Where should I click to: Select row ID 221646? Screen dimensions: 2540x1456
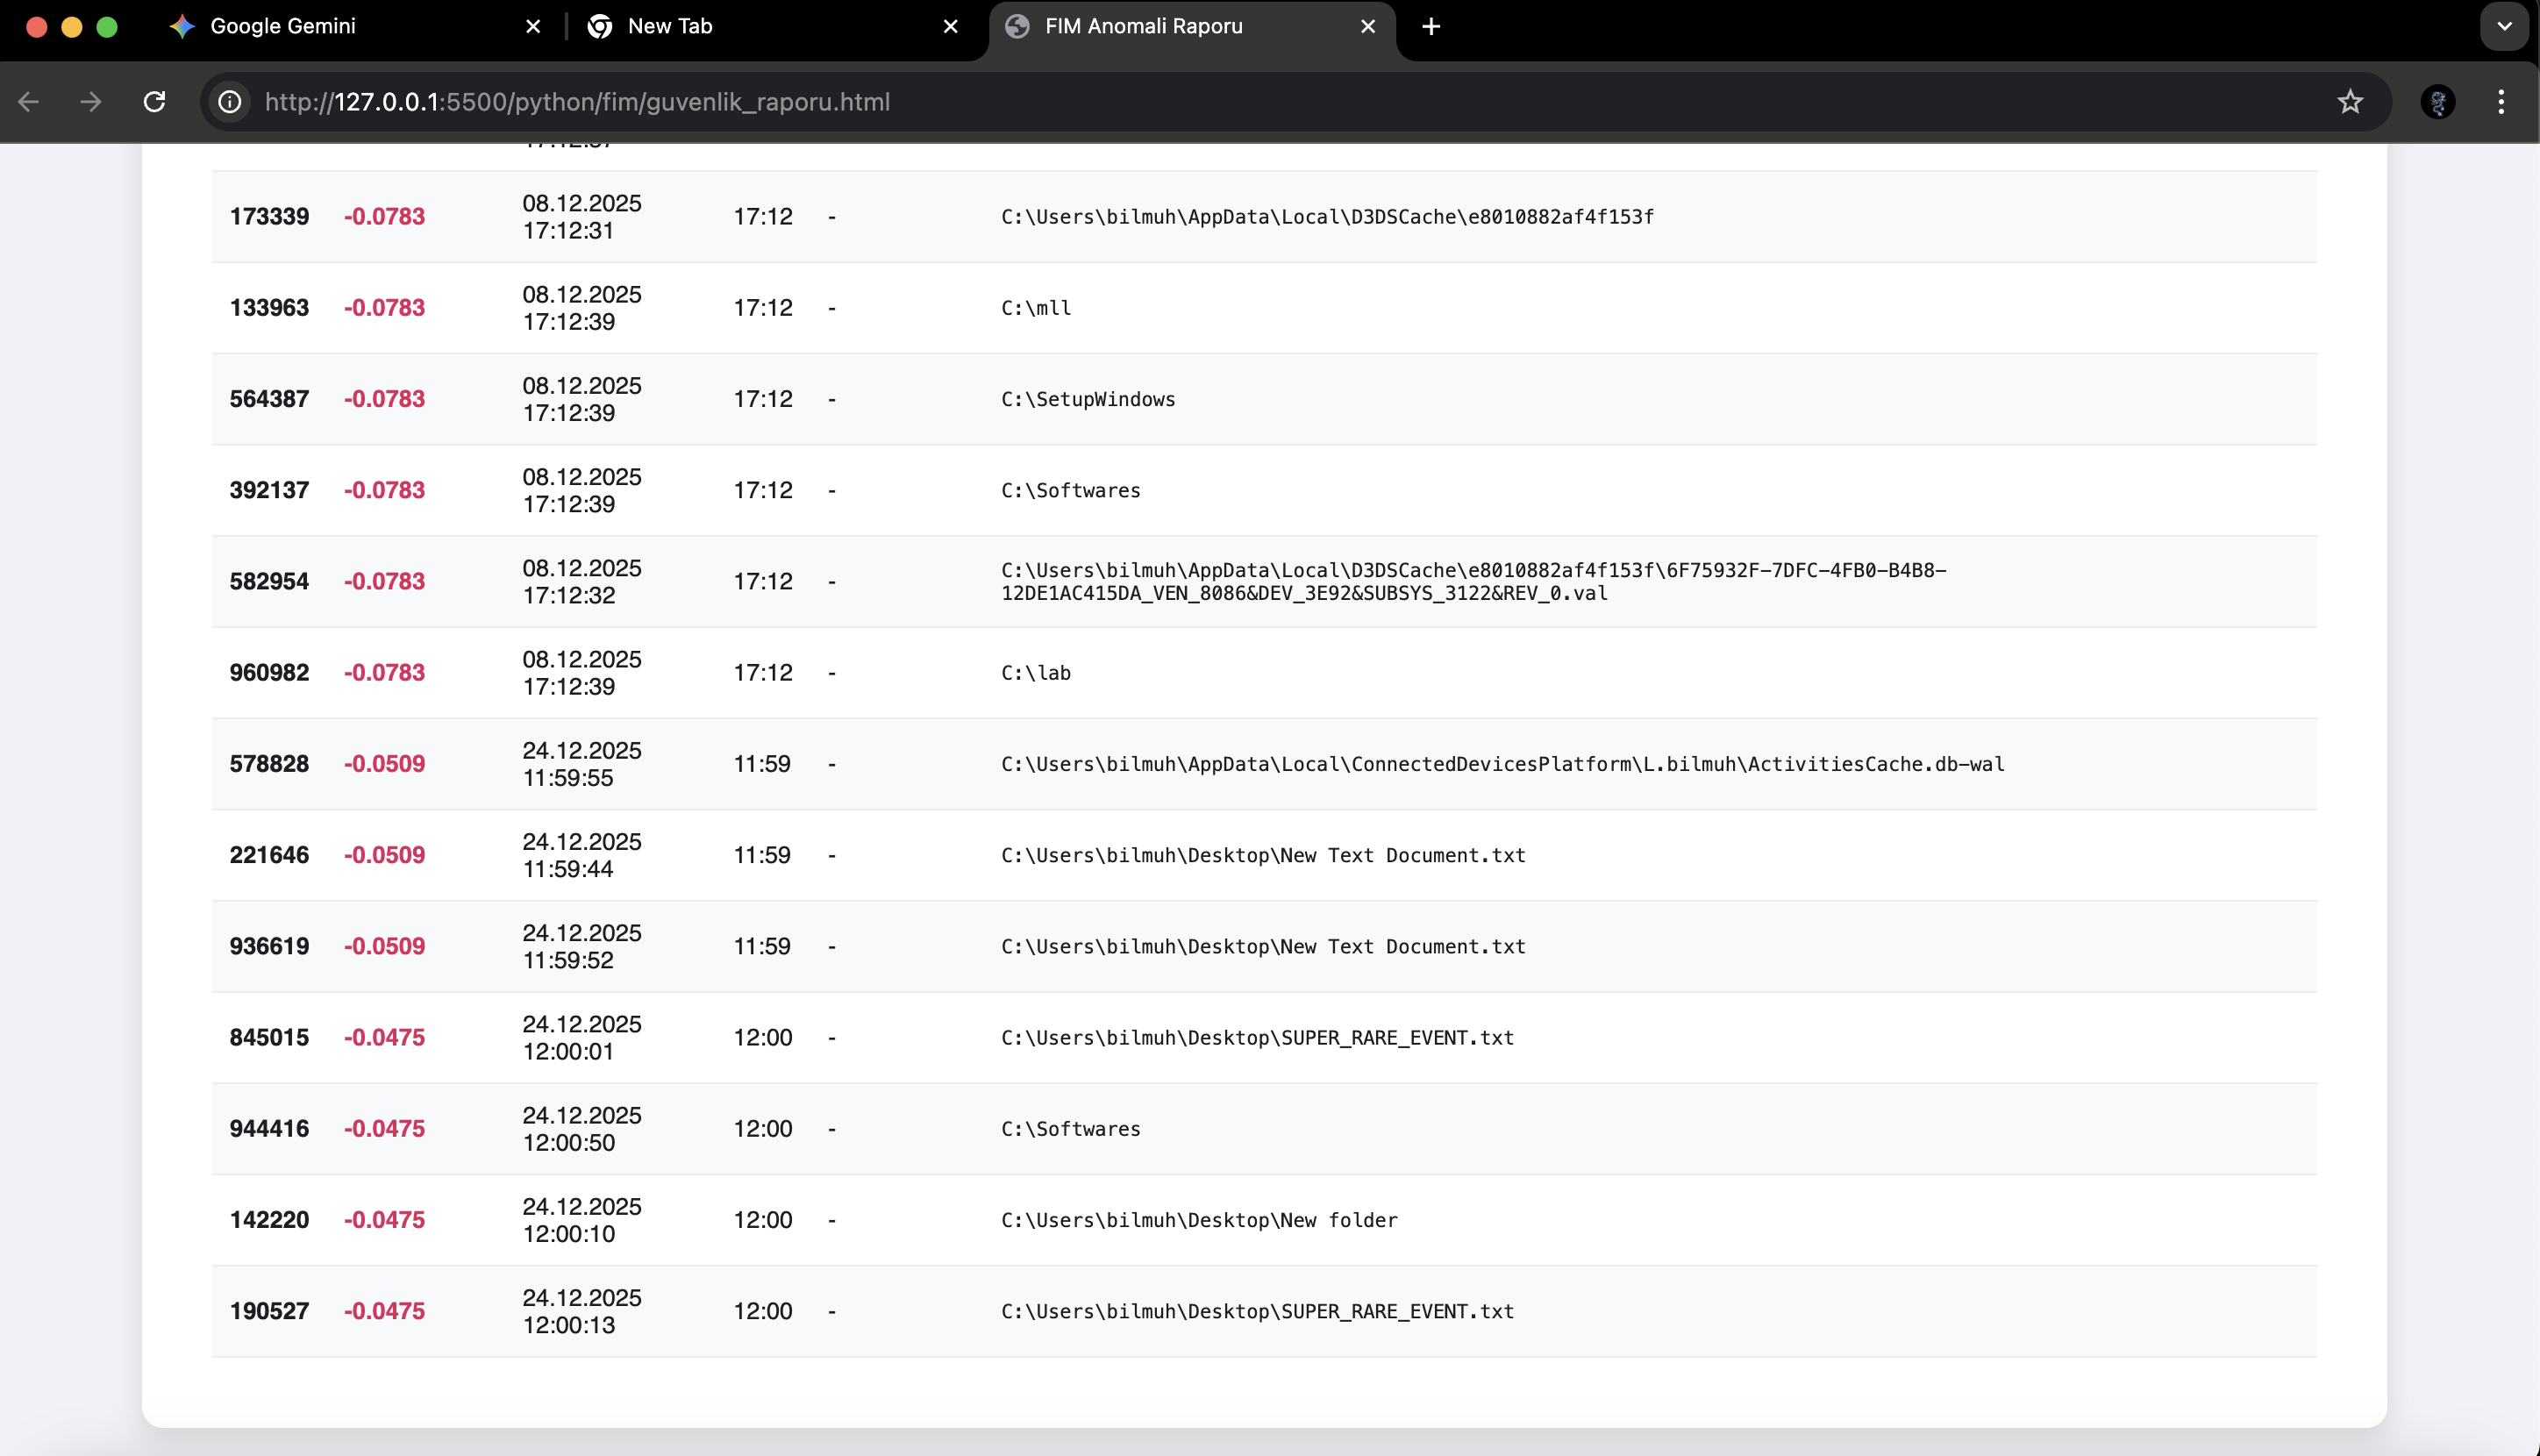pyautogui.click(x=269, y=855)
